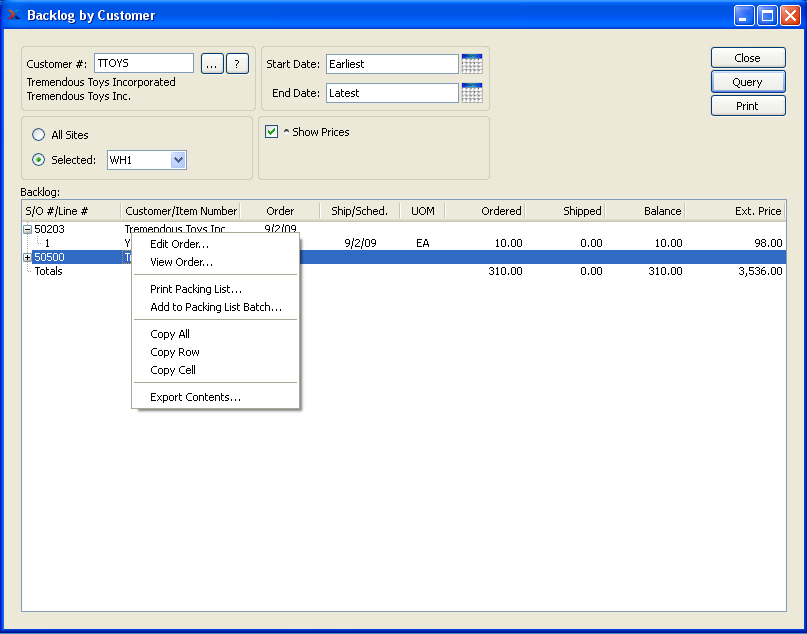The image size is (807, 634).
Task: Sort by the Ext. Price column header
Action: click(x=735, y=211)
